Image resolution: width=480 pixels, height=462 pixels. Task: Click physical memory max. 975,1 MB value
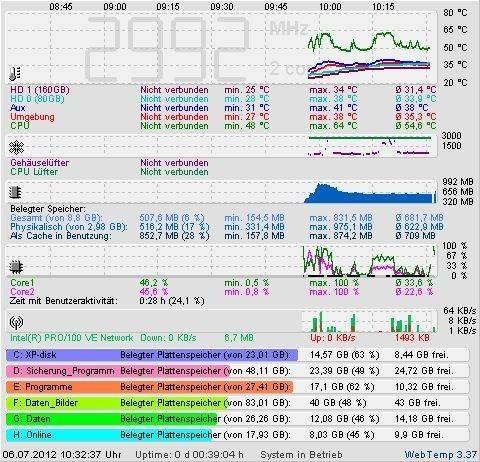pyautogui.click(x=341, y=227)
